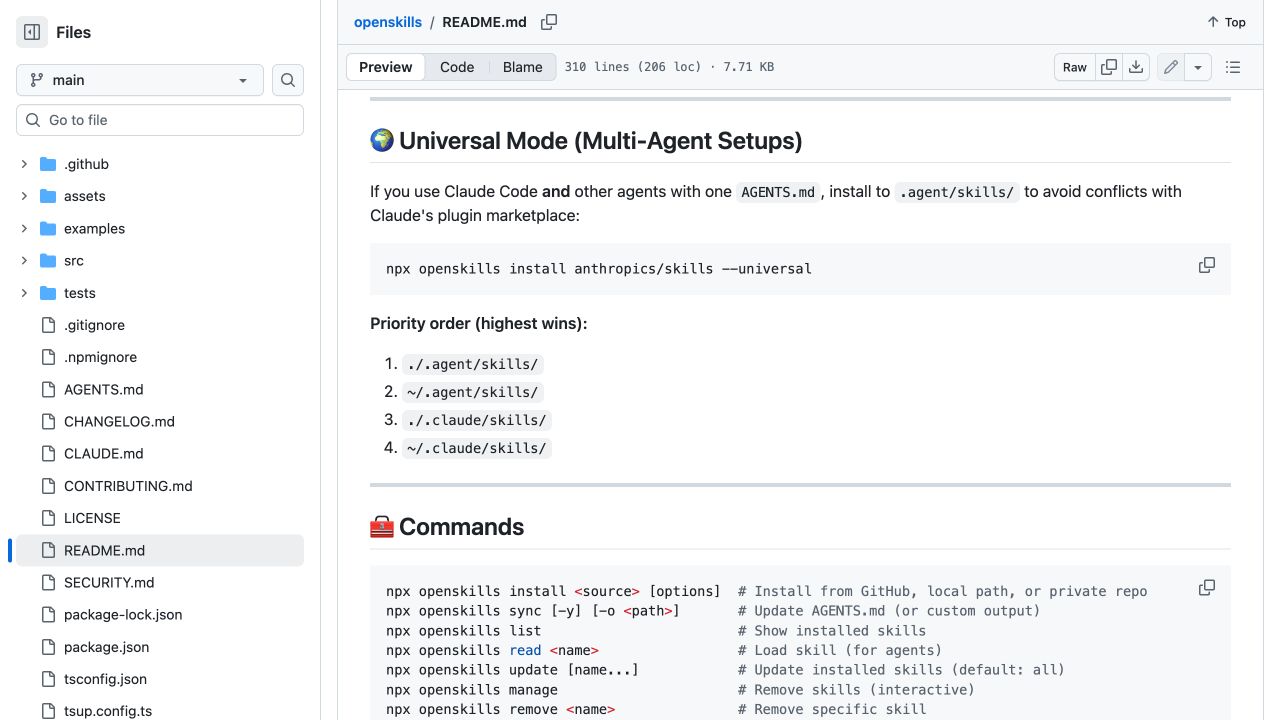The width and height of the screenshot is (1280, 720).
Task: Go to openskills repository breadcrumb link
Action: click(388, 22)
